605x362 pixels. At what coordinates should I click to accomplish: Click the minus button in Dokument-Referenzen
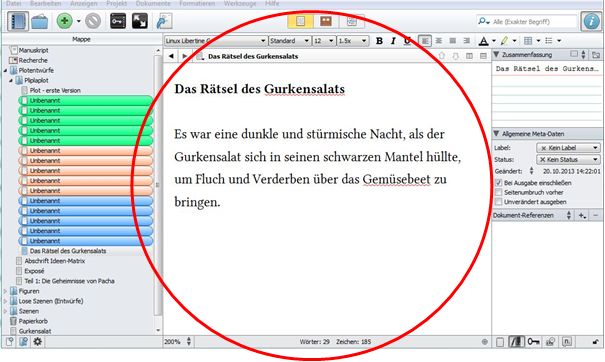596,215
